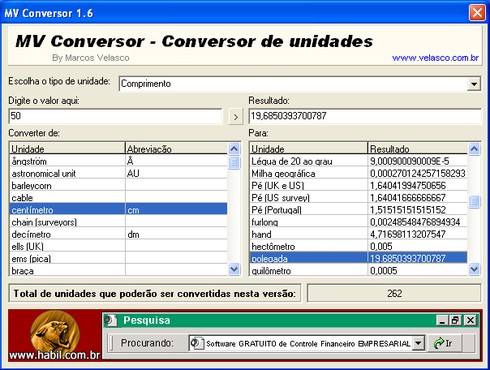The height and width of the screenshot is (370, 490).
Task: Select Légua de 20 ao grau row
Action: (358, 161)
